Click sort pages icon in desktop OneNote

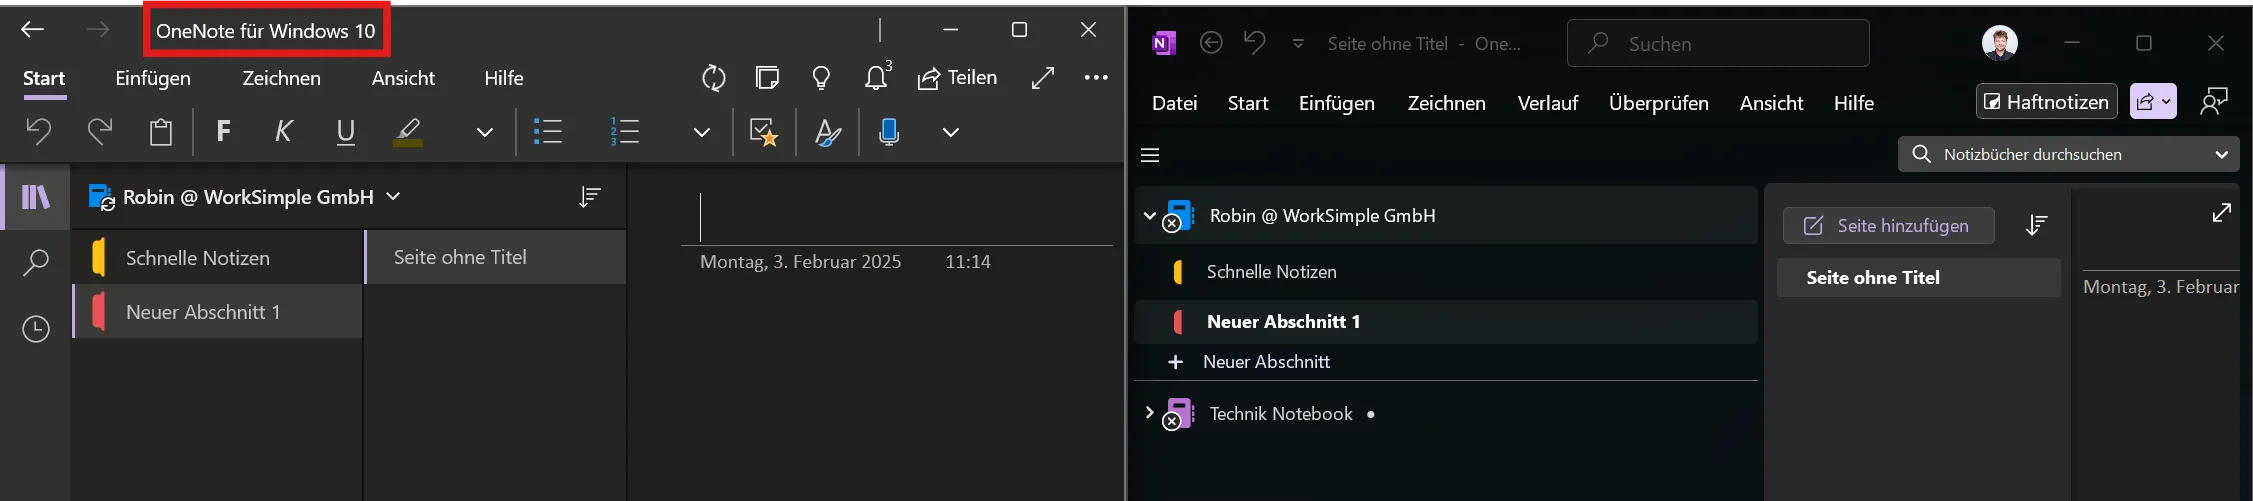click(2036, 226)
